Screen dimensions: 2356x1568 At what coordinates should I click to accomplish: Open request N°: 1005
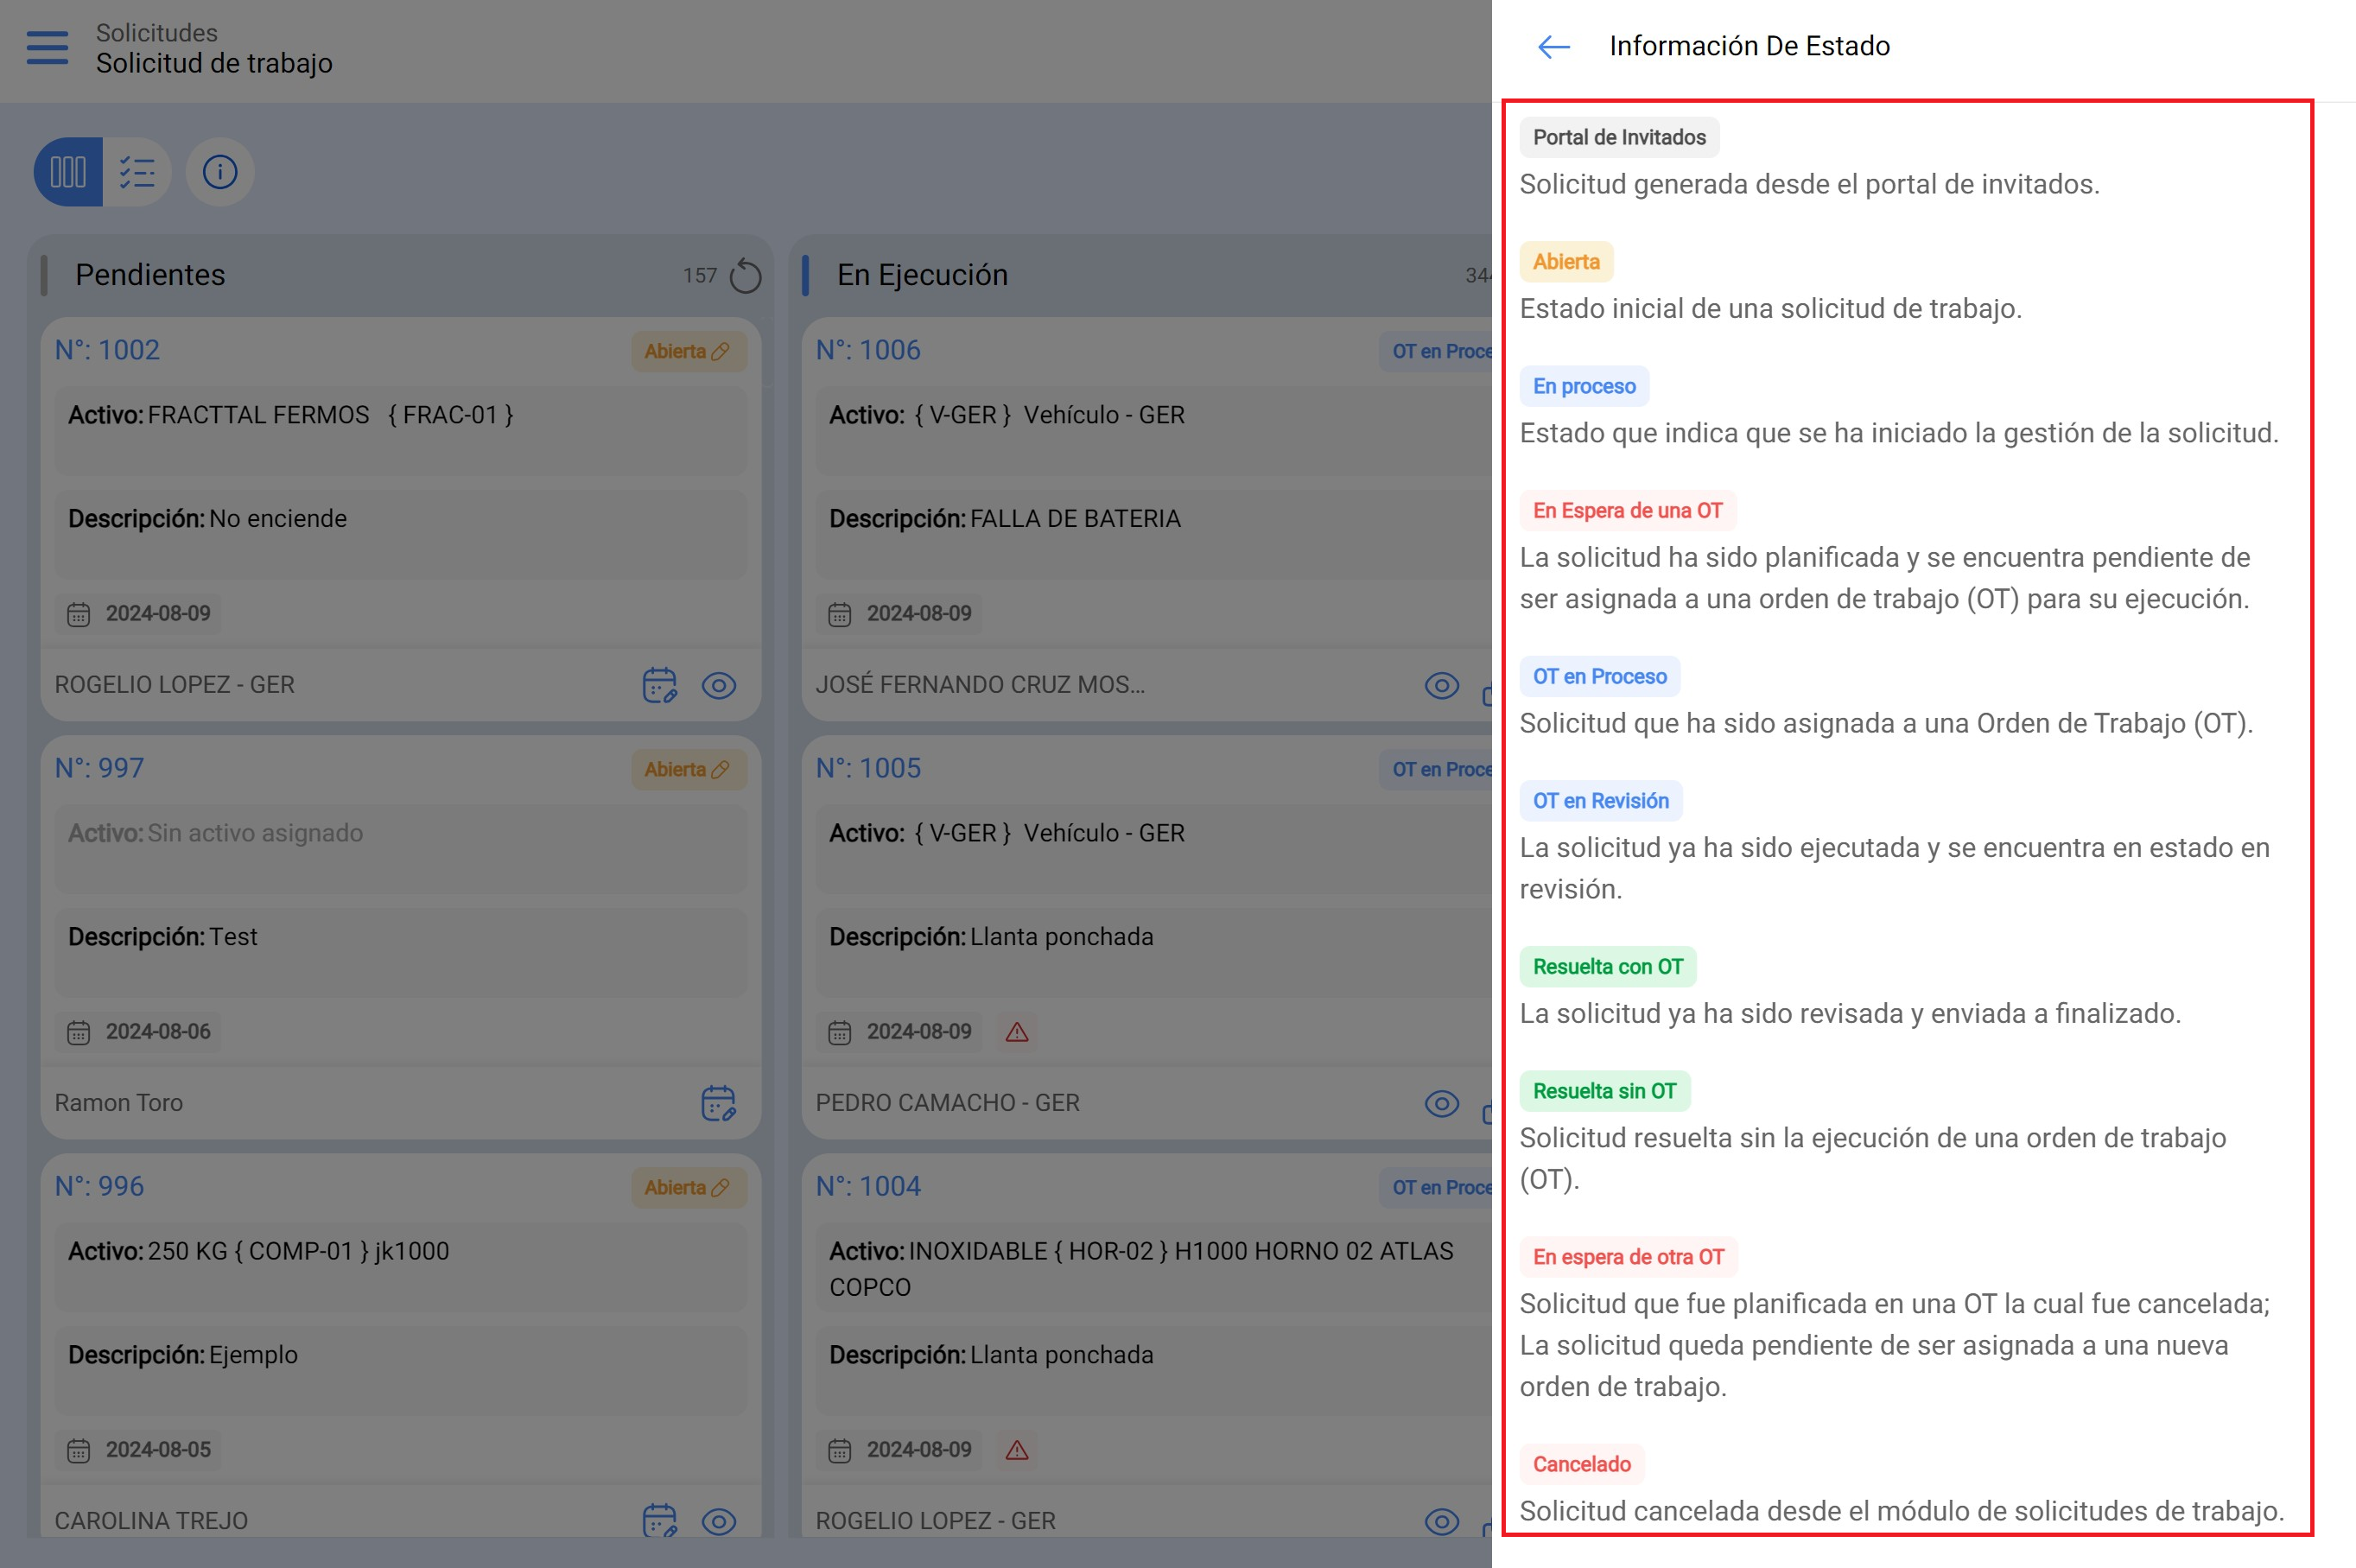tap(868, 768)
